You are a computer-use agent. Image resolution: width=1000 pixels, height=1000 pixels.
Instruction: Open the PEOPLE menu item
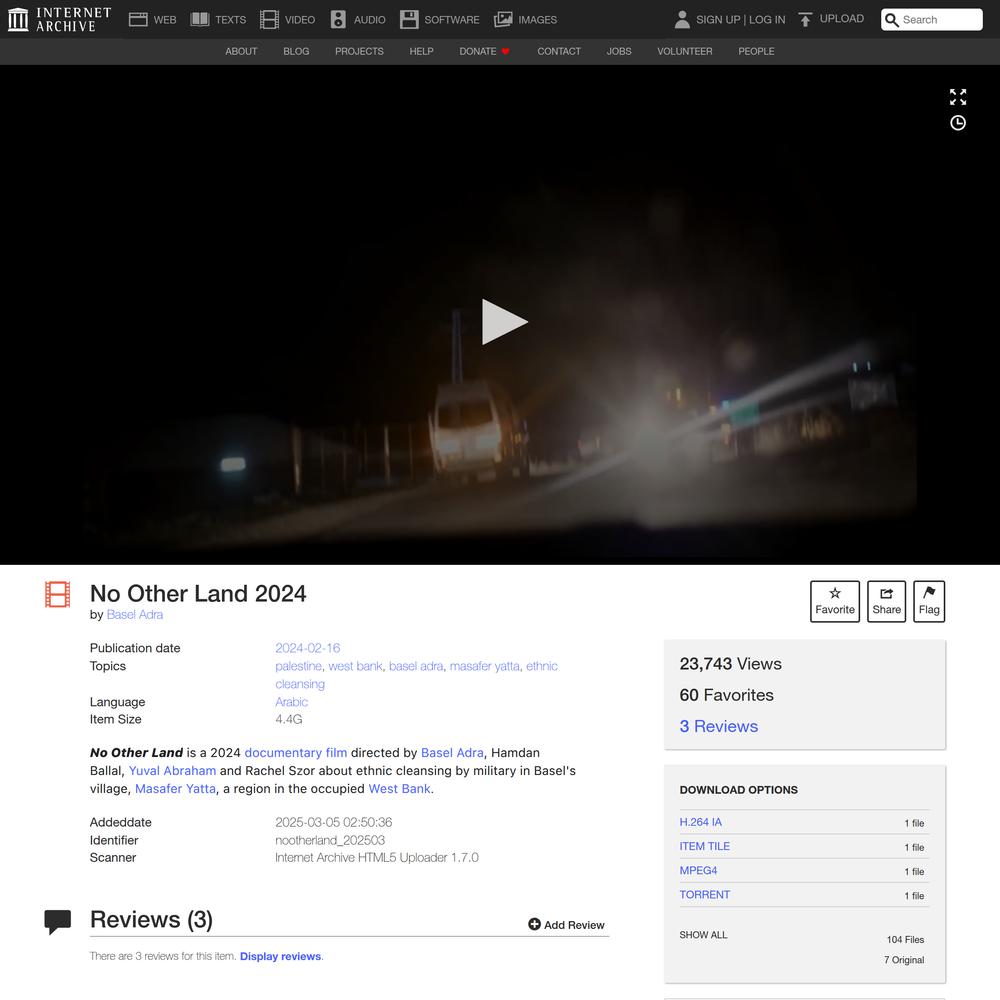756,51
